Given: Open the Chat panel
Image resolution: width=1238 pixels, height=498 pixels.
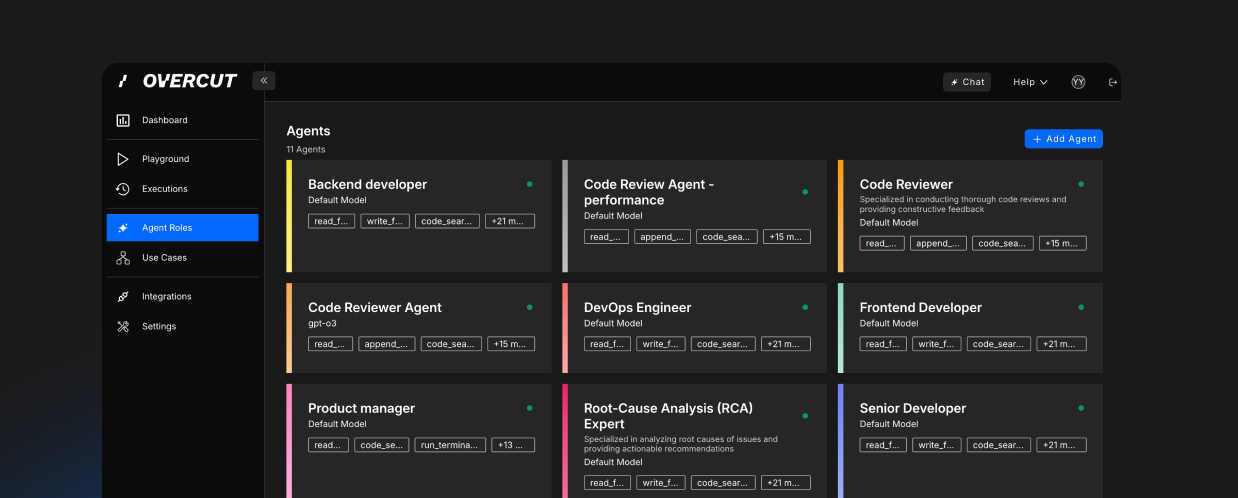Looking at the screenshot, I should tap(967, 82).
